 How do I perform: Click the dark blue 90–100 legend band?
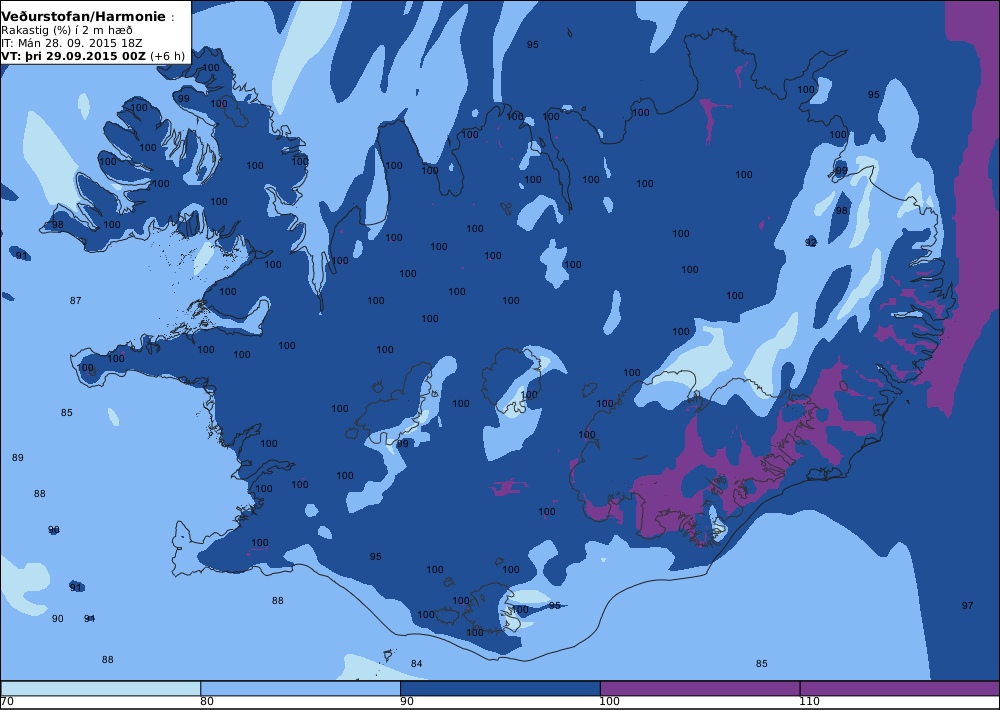(500, 688)
